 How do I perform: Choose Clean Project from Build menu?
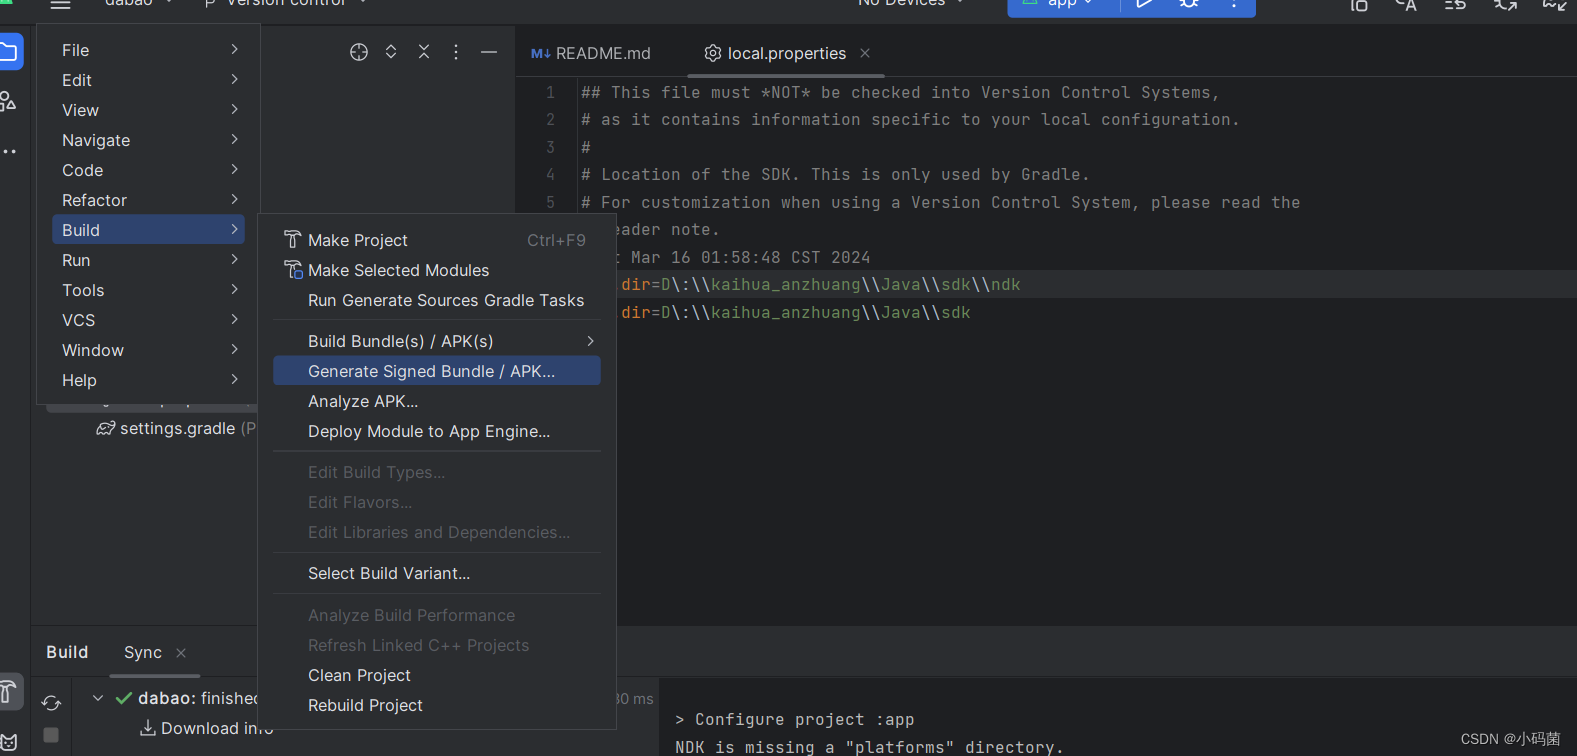pyautogui.click(x=437, y=675)
